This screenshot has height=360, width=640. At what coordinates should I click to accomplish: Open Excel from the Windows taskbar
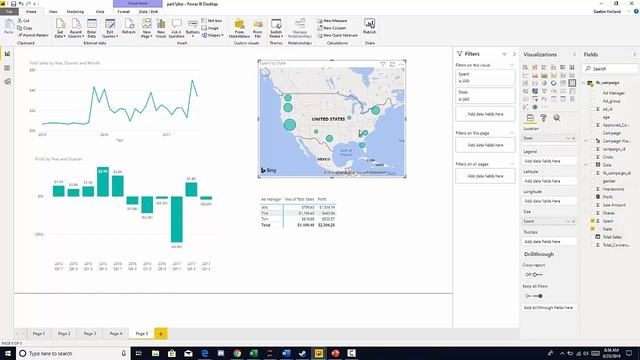click(x=253, y=353)
